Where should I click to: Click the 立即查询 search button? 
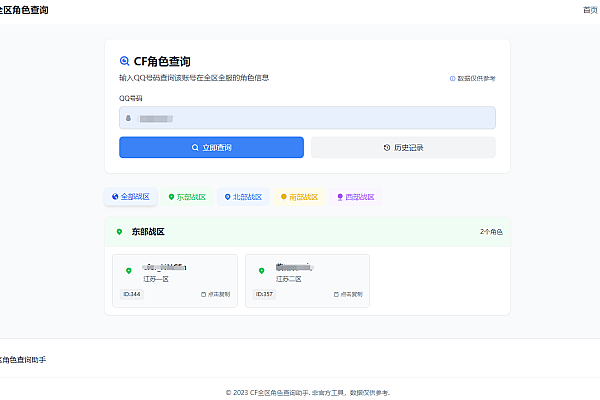211,147
